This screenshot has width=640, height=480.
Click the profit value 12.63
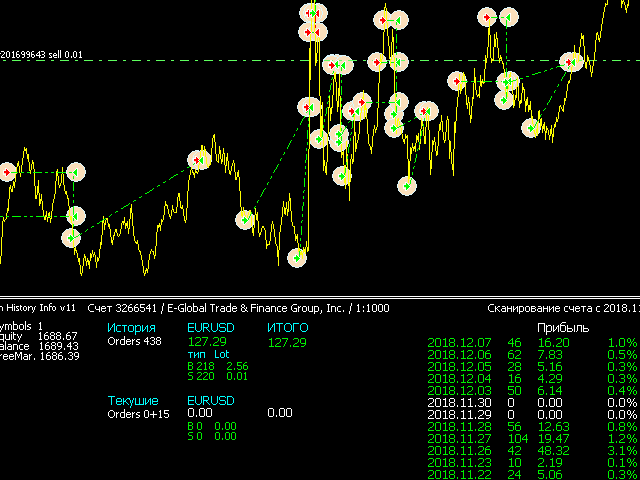[x=551, y=427]
